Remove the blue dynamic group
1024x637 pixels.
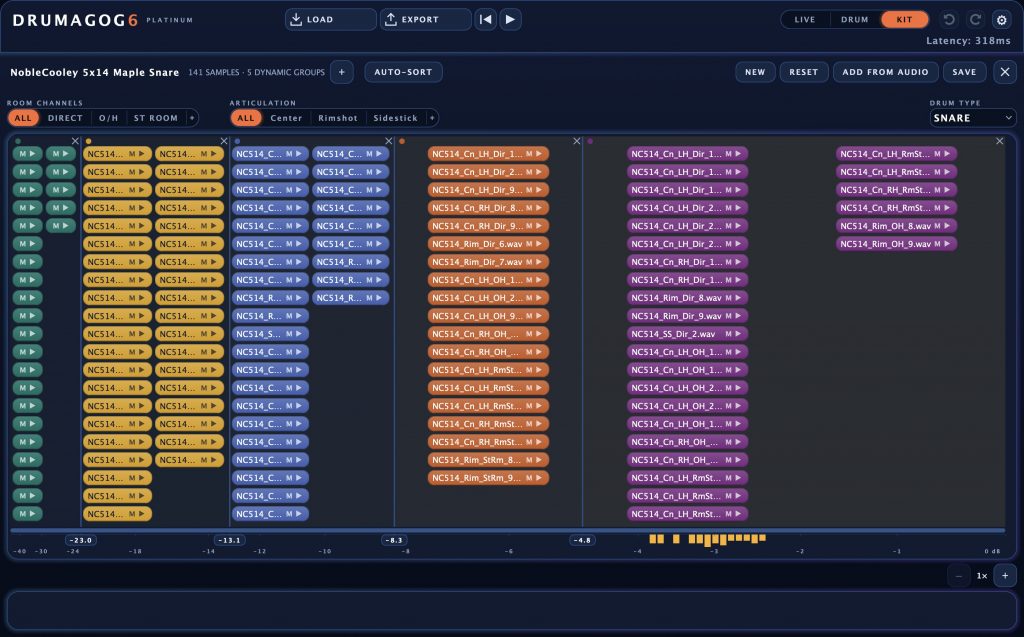tap(389, 141)
